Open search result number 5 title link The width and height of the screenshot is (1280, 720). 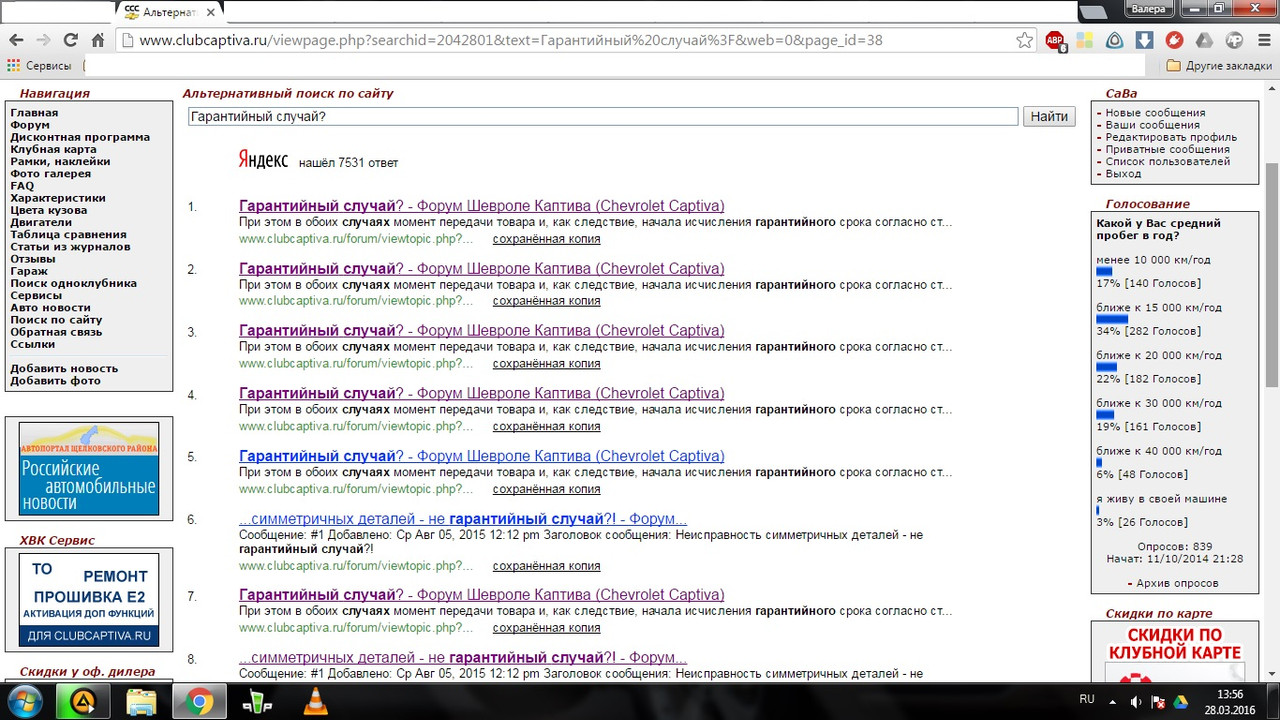[x=482, y=456]
